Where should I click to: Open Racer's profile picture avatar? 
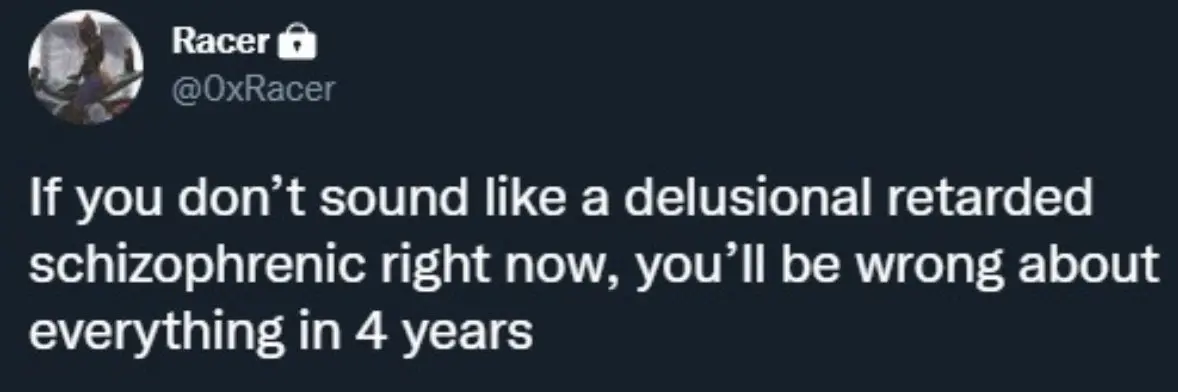click(x=86, y=68)
